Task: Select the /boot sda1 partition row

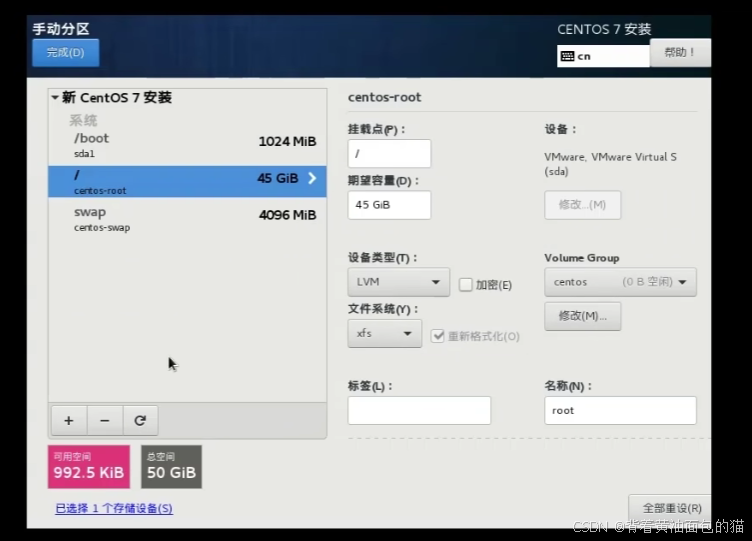Action: [x=187, y=145]
